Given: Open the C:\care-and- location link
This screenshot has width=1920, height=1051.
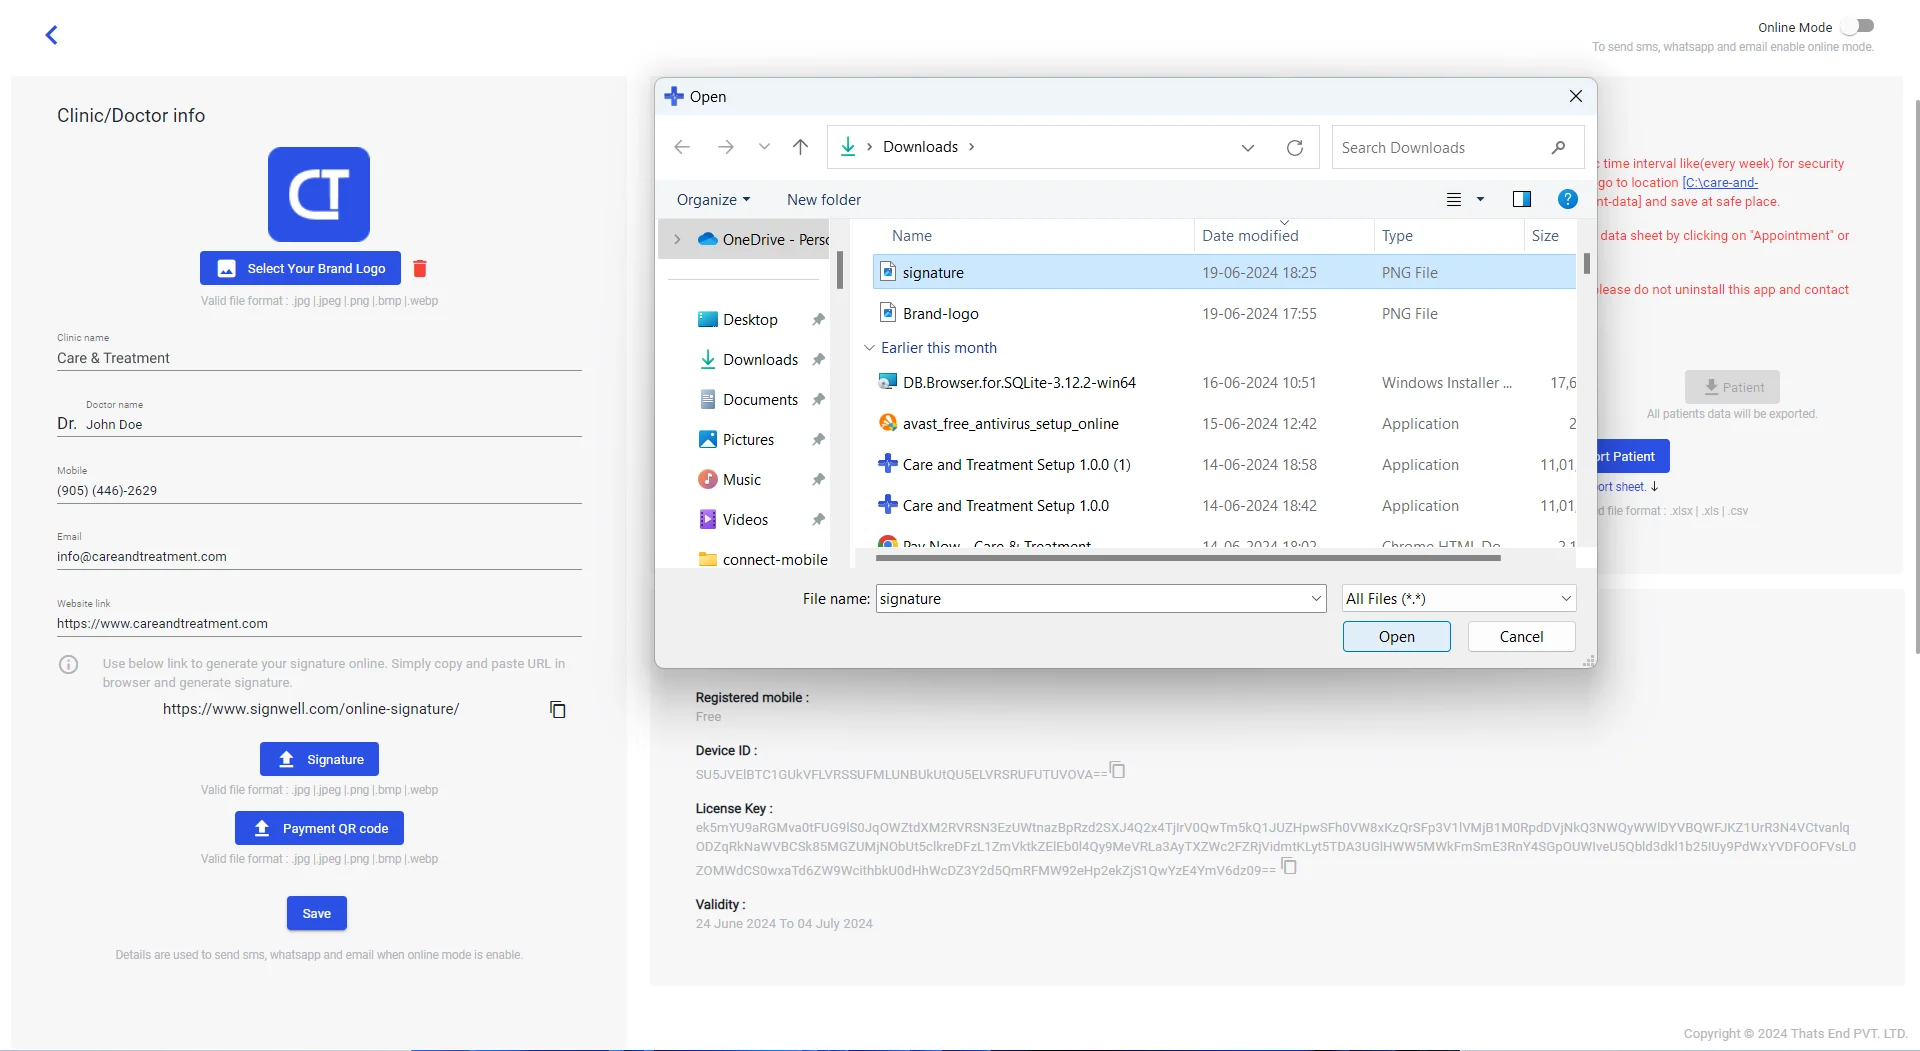Looking at the screenshot, I should point(1719,183).
